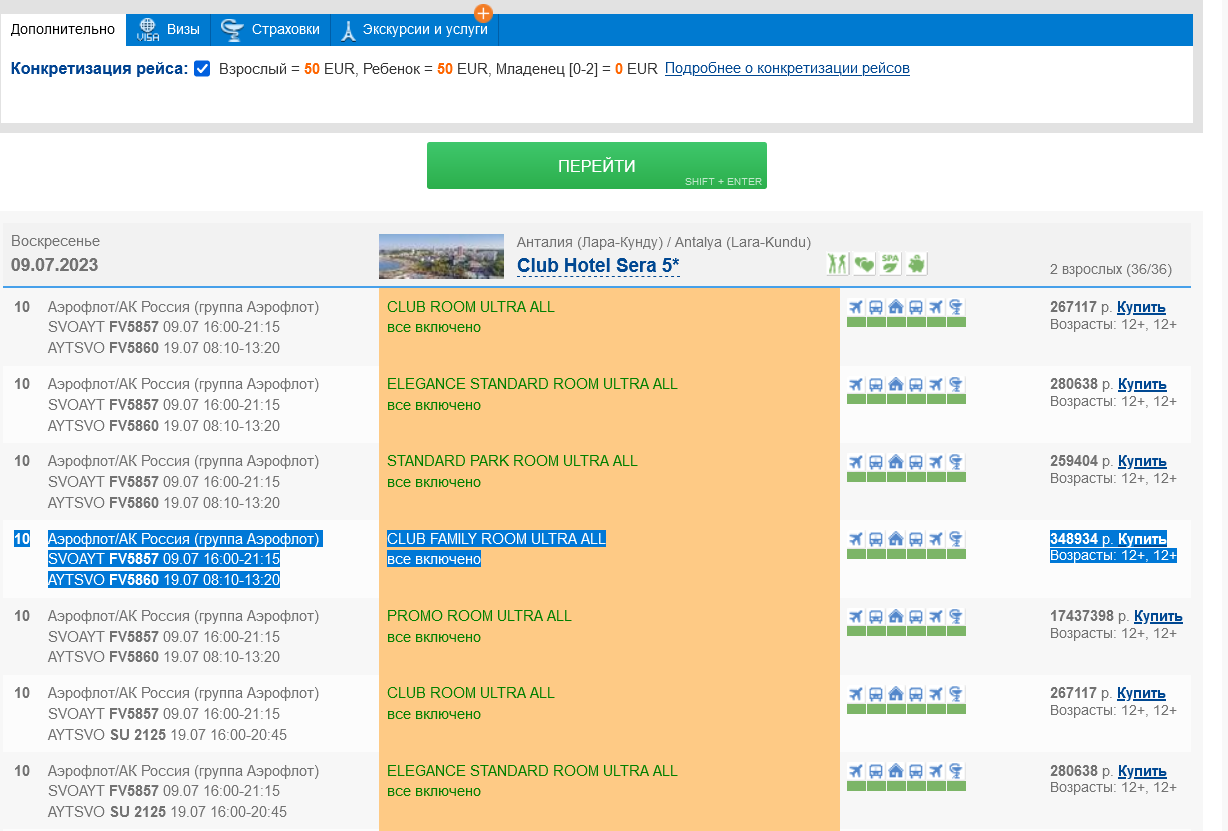This screenshot has height=831, width=1228.
Task: Switch to the Страховки tab
Action: point(271,30)
